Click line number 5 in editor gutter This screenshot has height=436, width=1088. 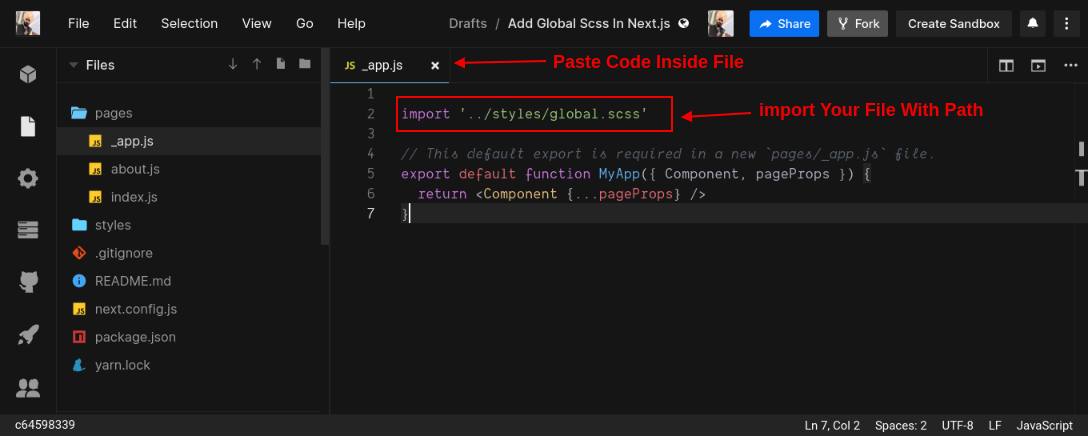point(371,174)
